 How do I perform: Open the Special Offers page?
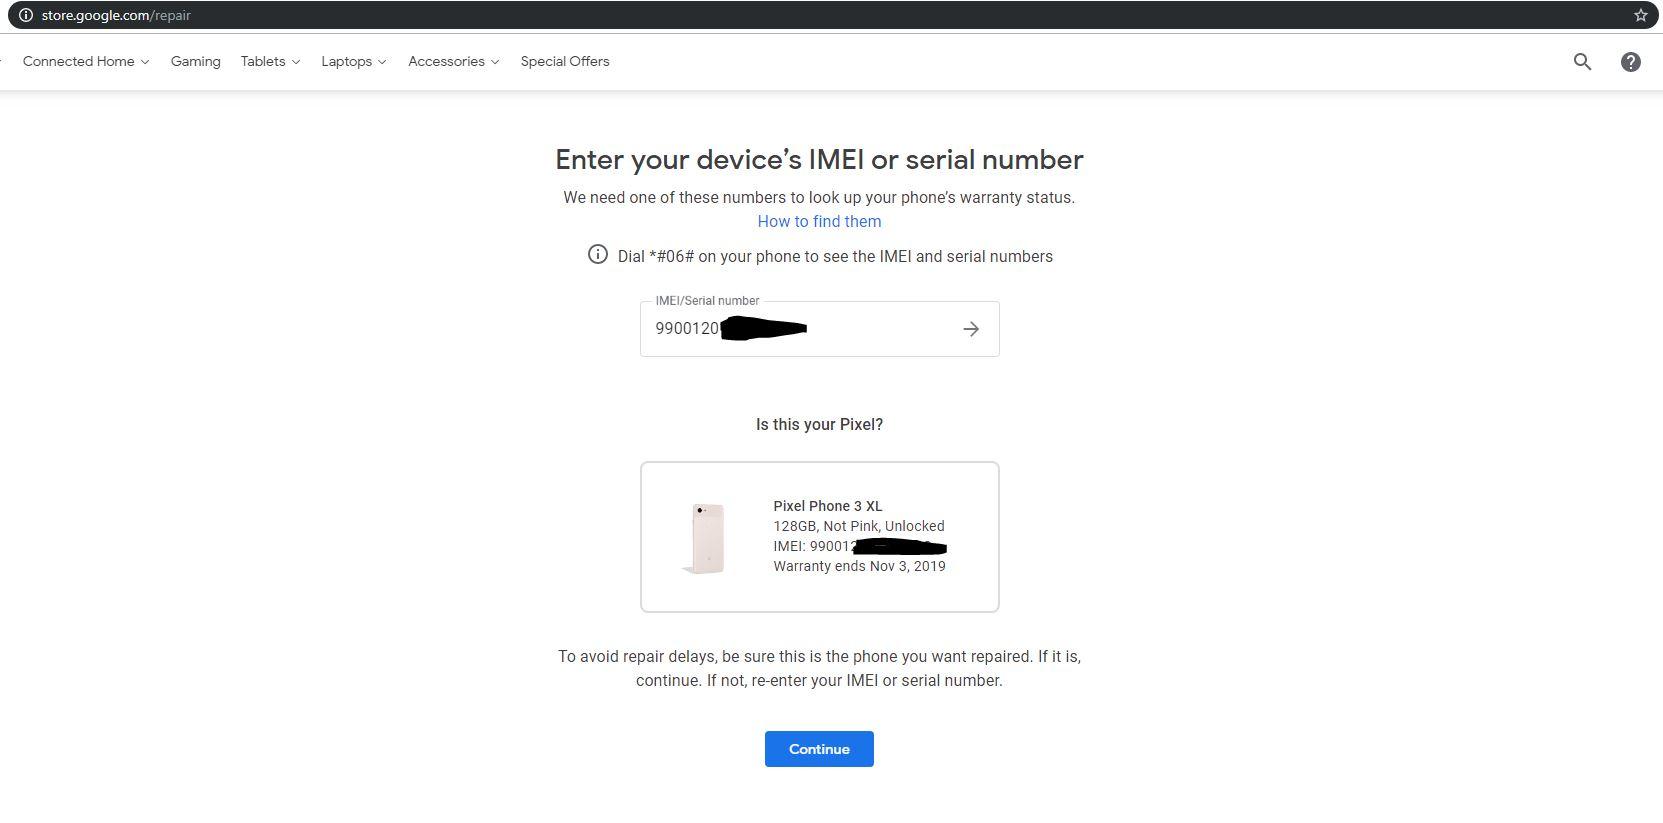tap(565, 61)
